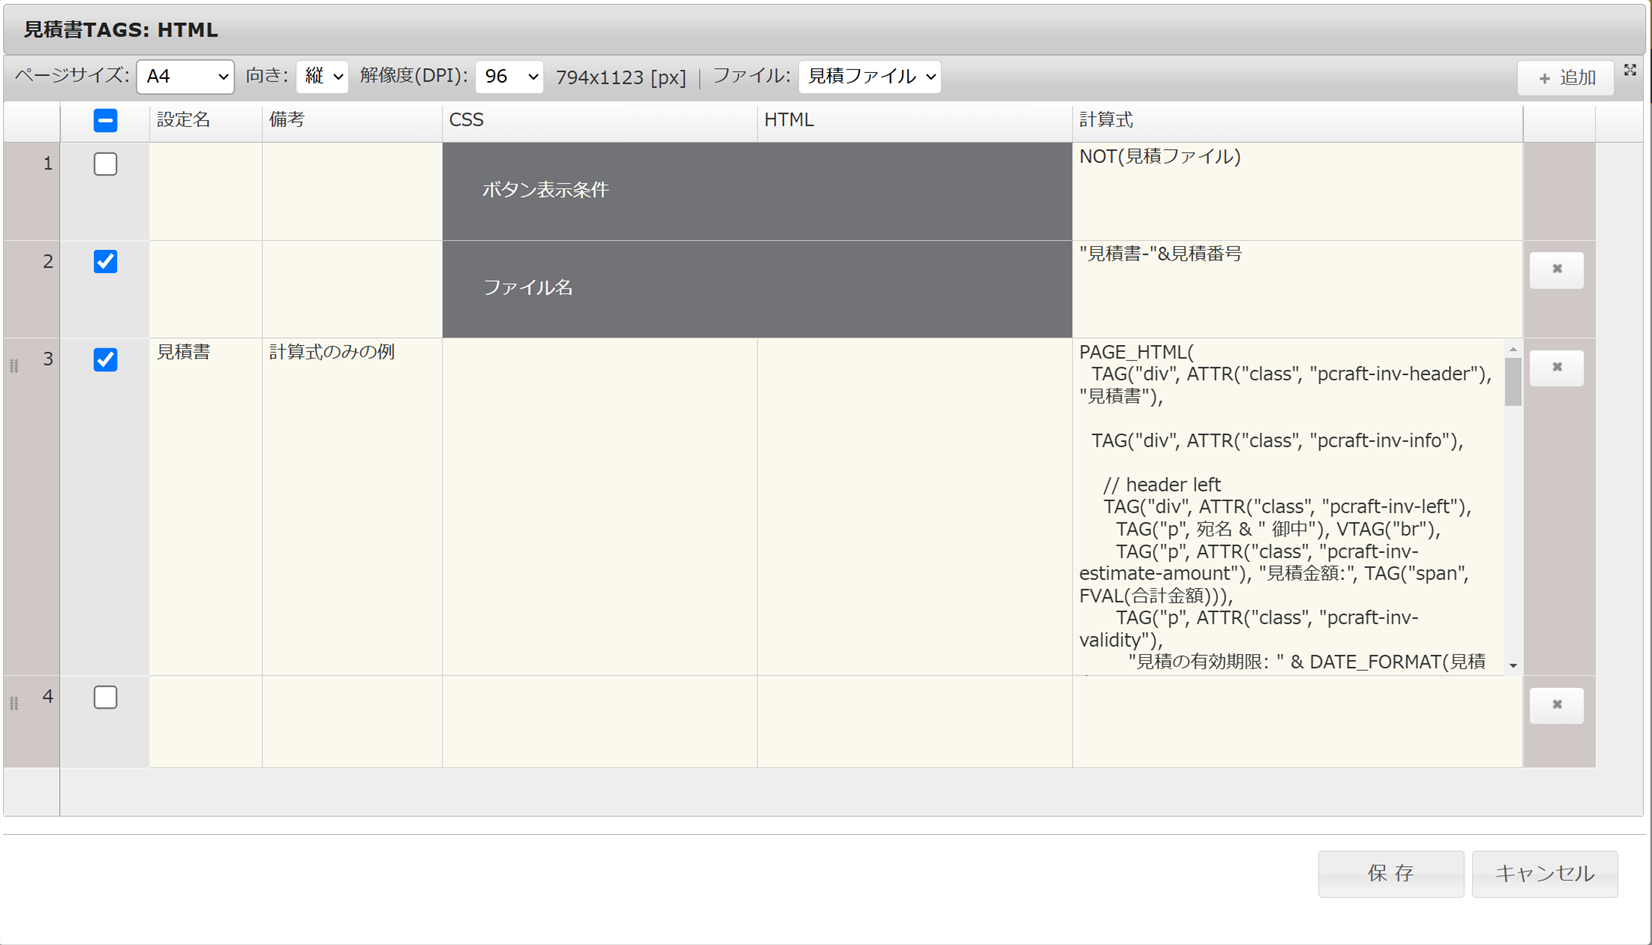1652x945 pixels.
Task: Click the 備考 column header
Action: click(x=352, y=121)
